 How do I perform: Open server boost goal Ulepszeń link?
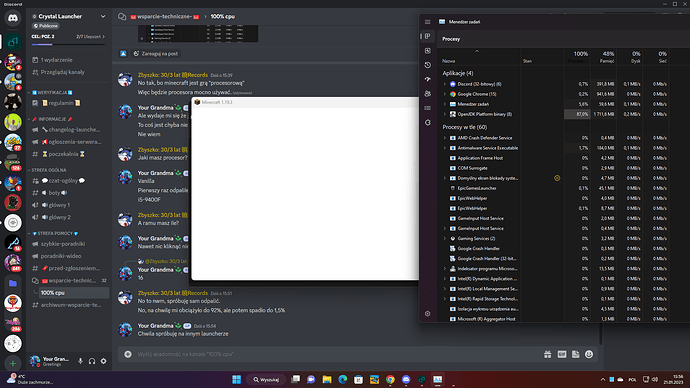point(91,37)
